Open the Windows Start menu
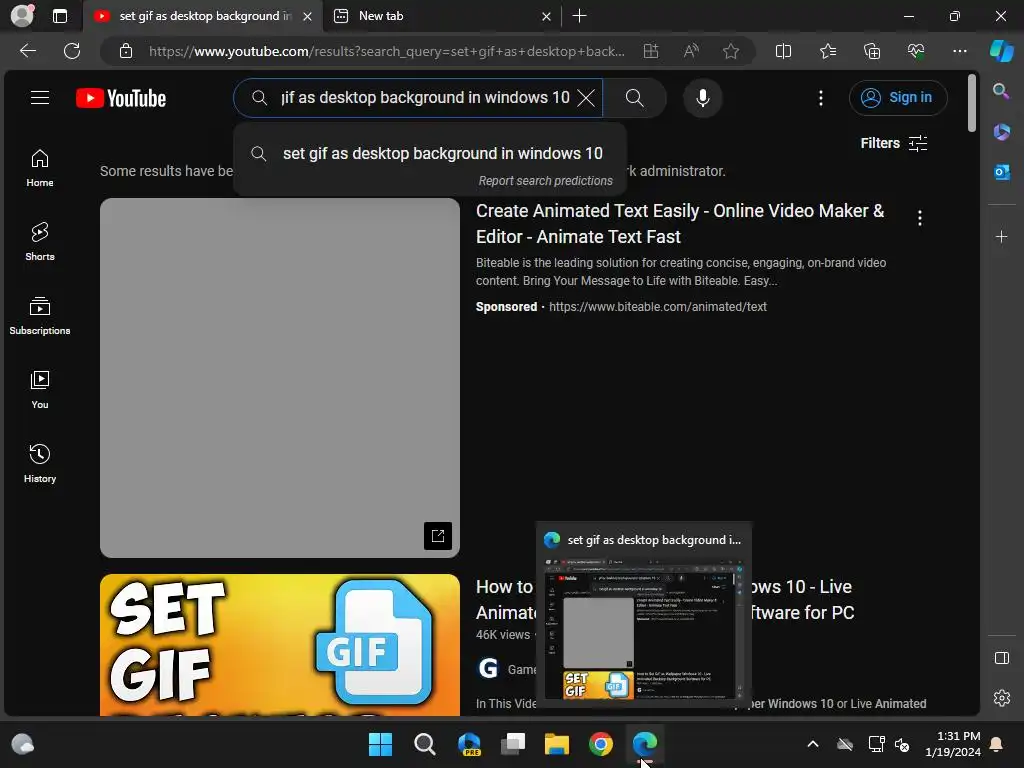Screen dimensions: 1024x768 380,744
